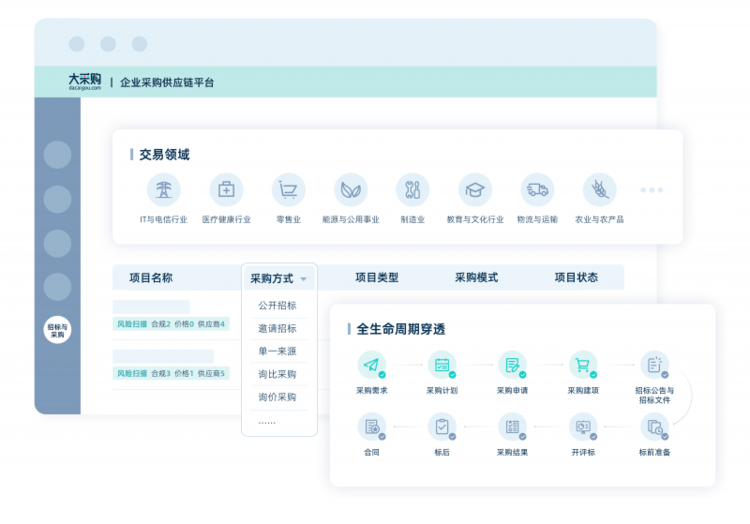Expand more options at dropdown bottom ellipsis
The height and width of the screenshot is (524, 750).
click(x=267, y=421)
